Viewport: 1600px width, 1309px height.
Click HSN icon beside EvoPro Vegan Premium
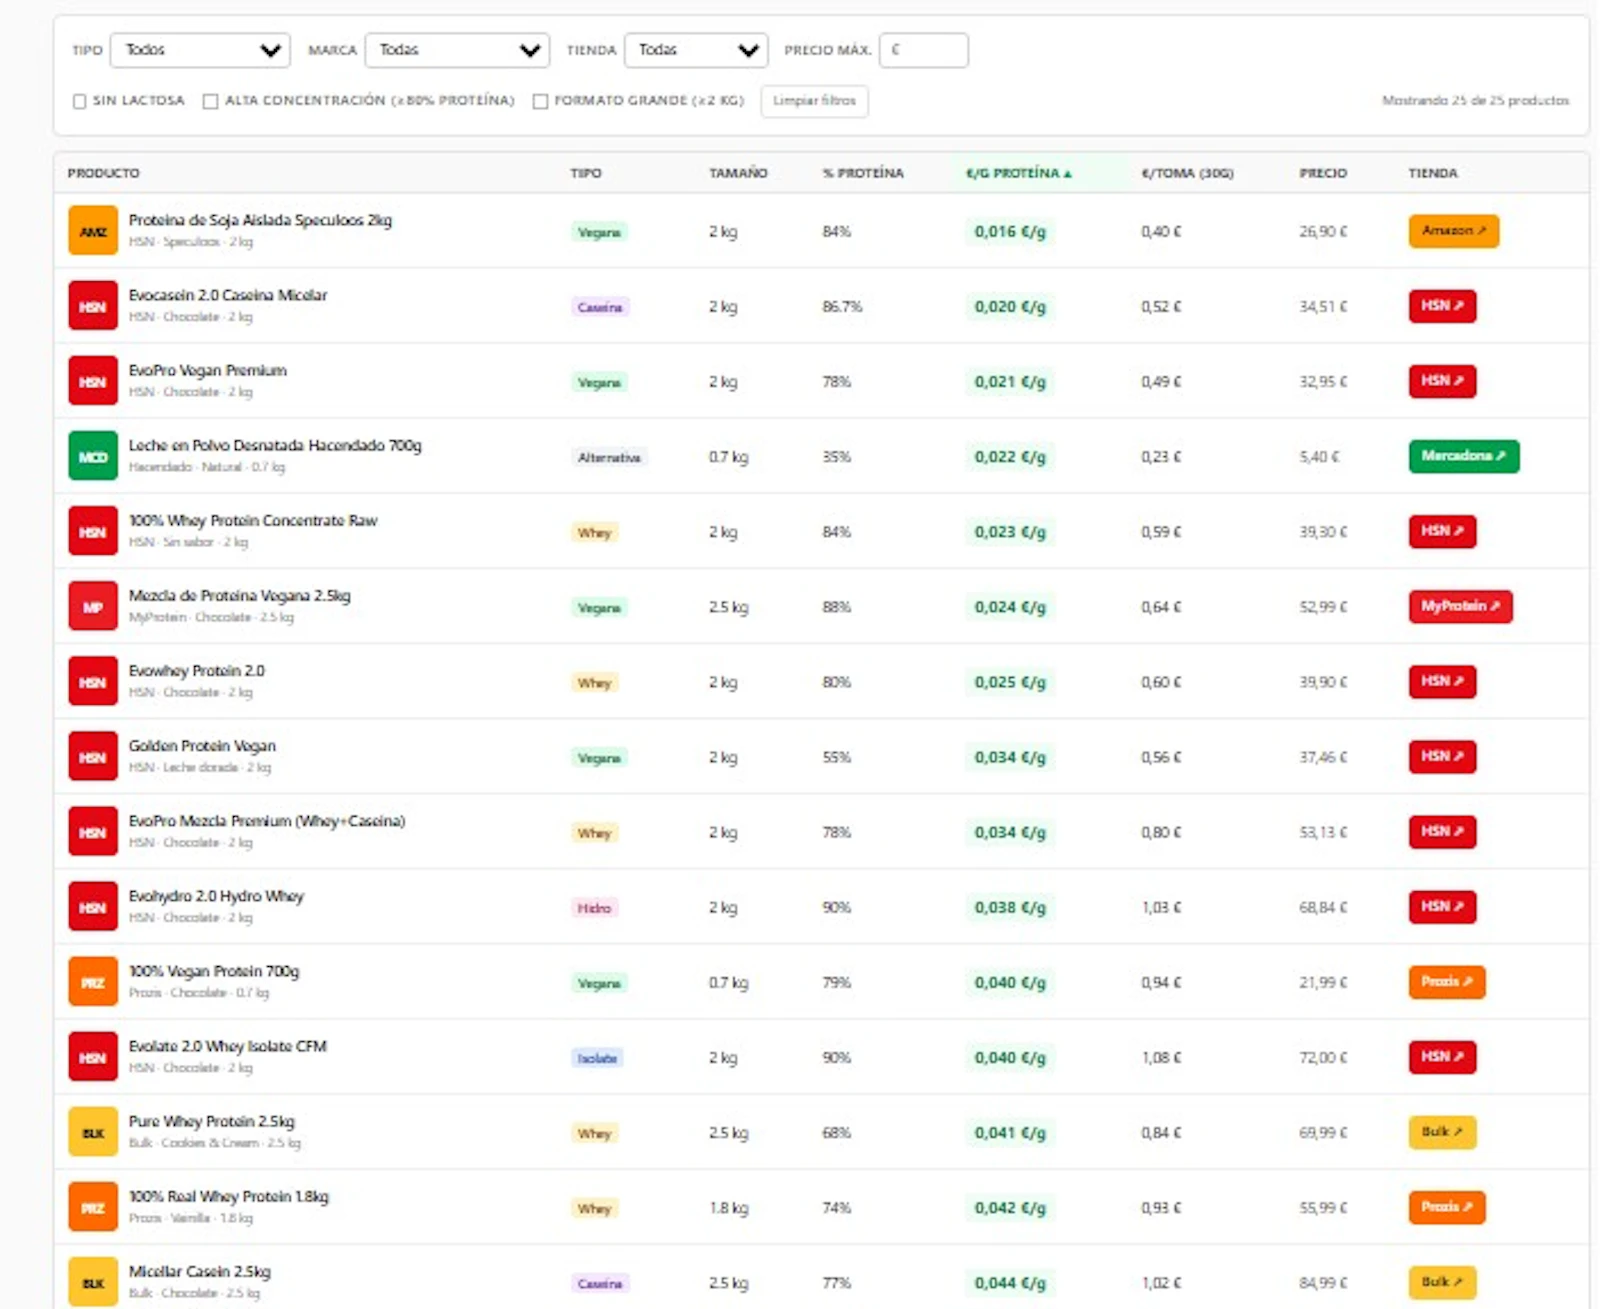(x=93, y=381)
